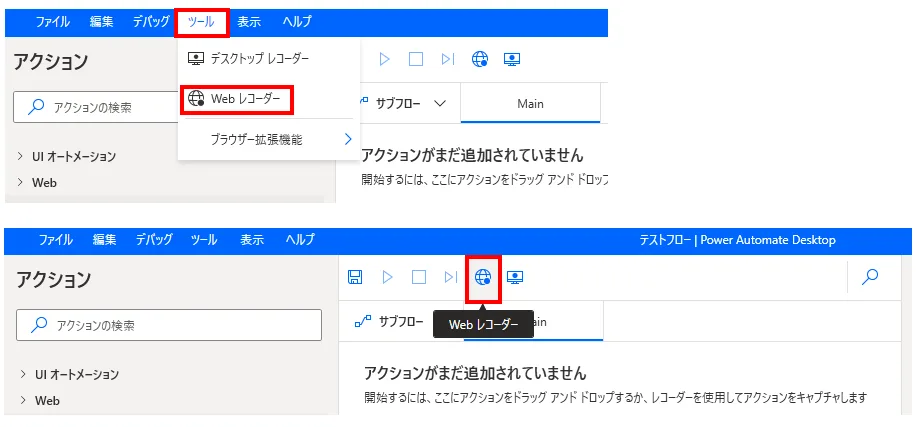Click the ファイル menu in the upper menu bar

pos(53,21)
